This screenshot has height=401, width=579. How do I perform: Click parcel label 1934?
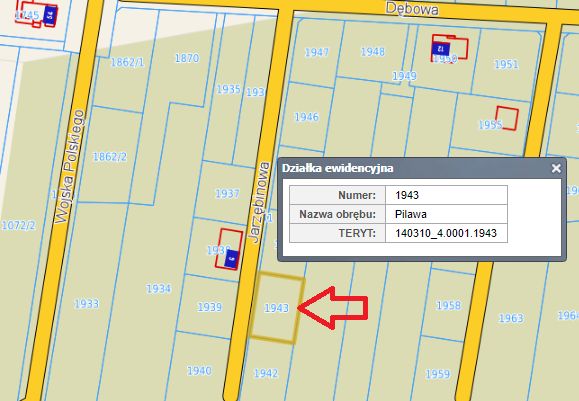tap(158, 288)
